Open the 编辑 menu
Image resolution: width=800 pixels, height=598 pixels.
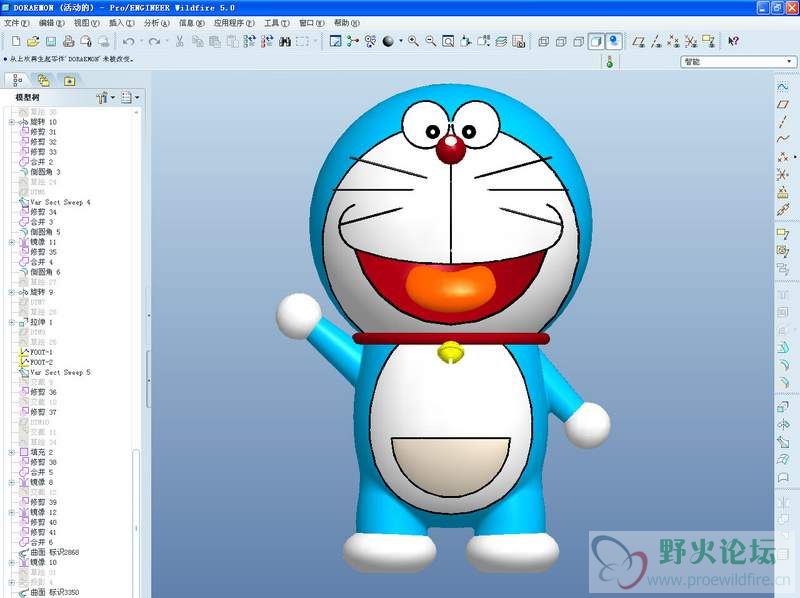[x=52, y=23]
